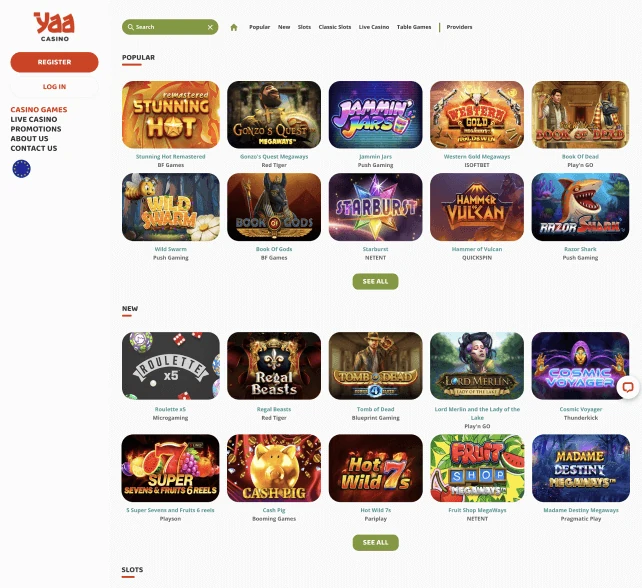The image size is (642, 588).
Task: Select the Table Games tab
Action: pyautogui.click(x=414, y=27)
